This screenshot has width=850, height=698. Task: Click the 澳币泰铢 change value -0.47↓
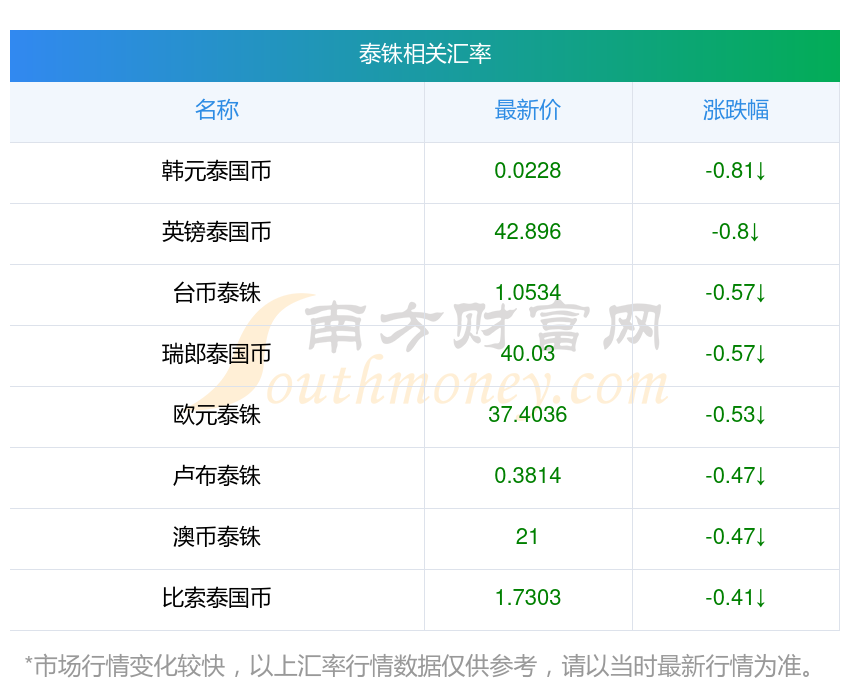coord(736,537)
